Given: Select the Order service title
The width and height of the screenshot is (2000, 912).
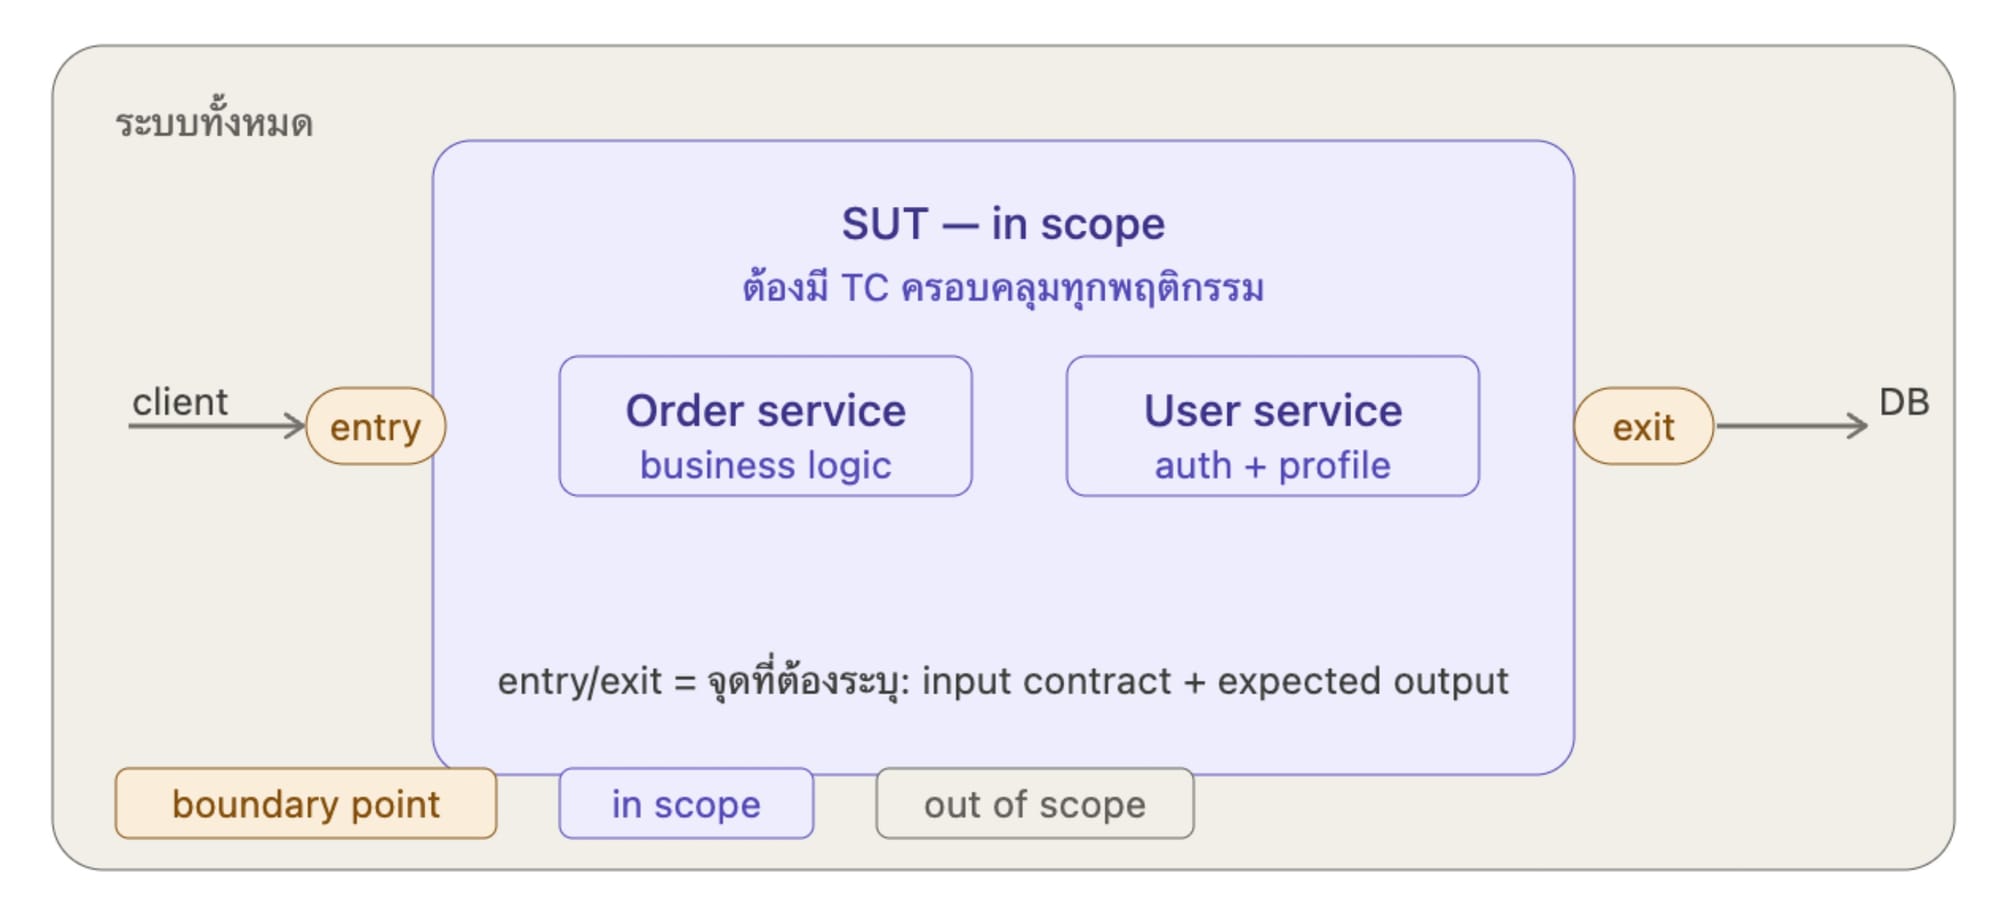Looking at the screenshot, I should coord(765,411).
